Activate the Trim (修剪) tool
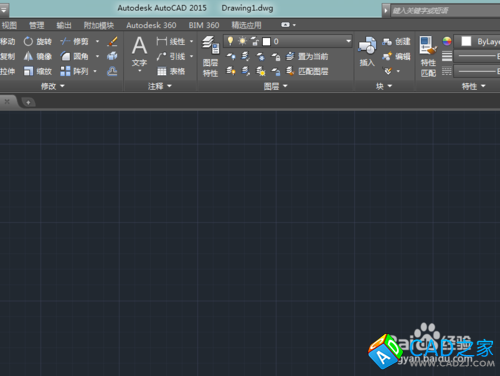The height and width of the screenshot is (376, 500). click(x=75, y=41)
